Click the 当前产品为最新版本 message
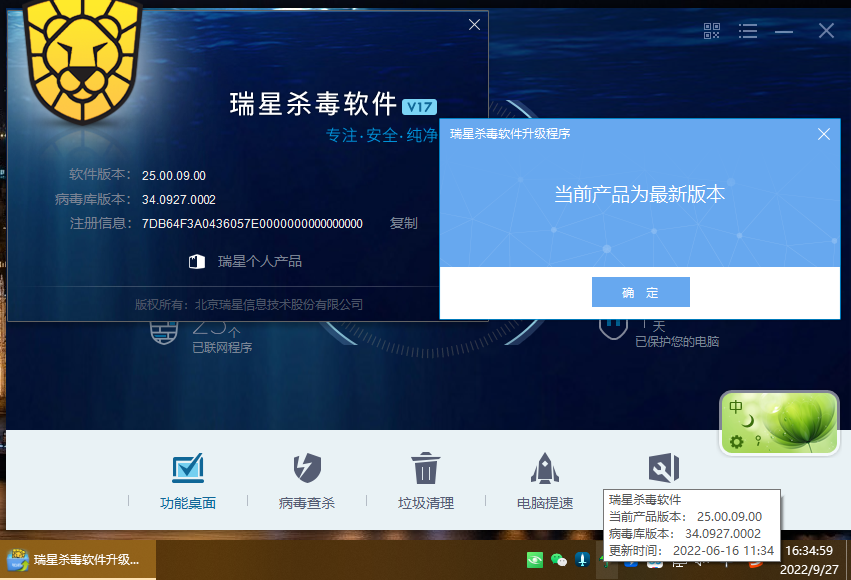851x580 pixels. (639, 194)
